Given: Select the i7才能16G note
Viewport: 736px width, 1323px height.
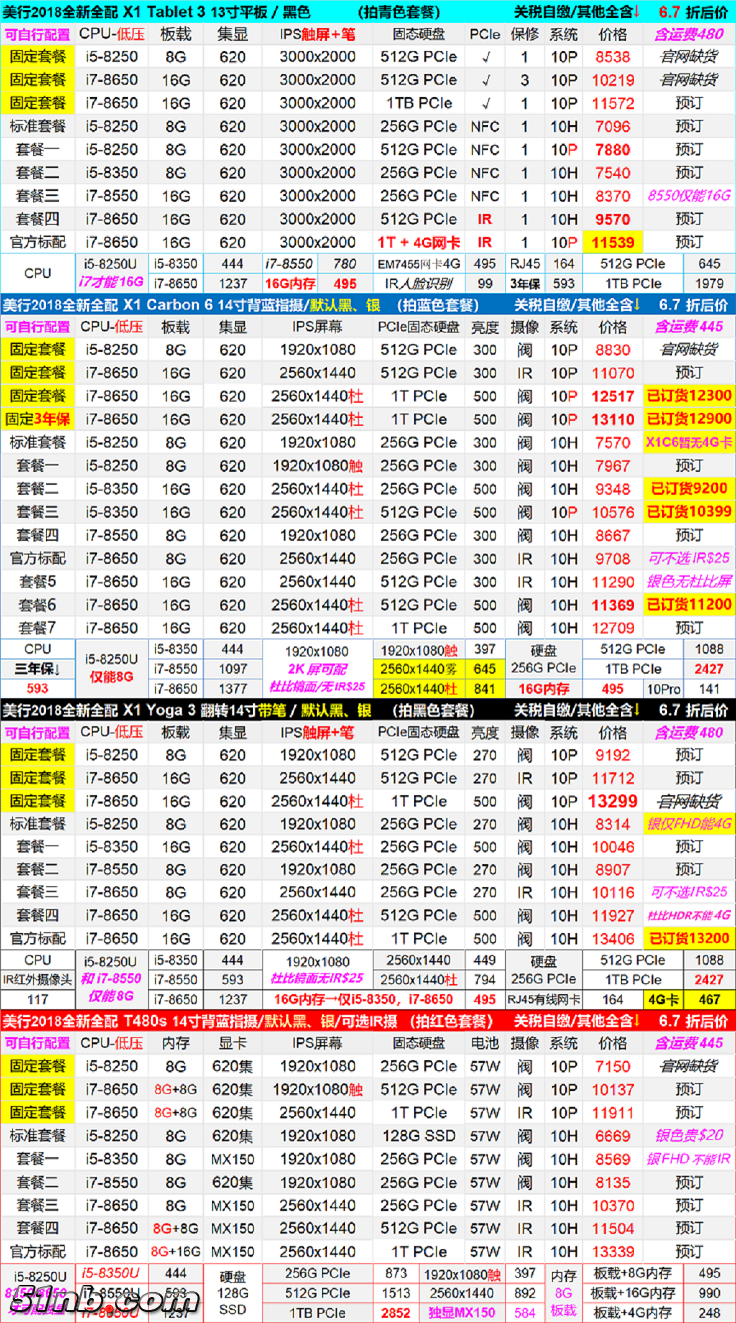Looking at the screenshot, I should pos(112,284).
